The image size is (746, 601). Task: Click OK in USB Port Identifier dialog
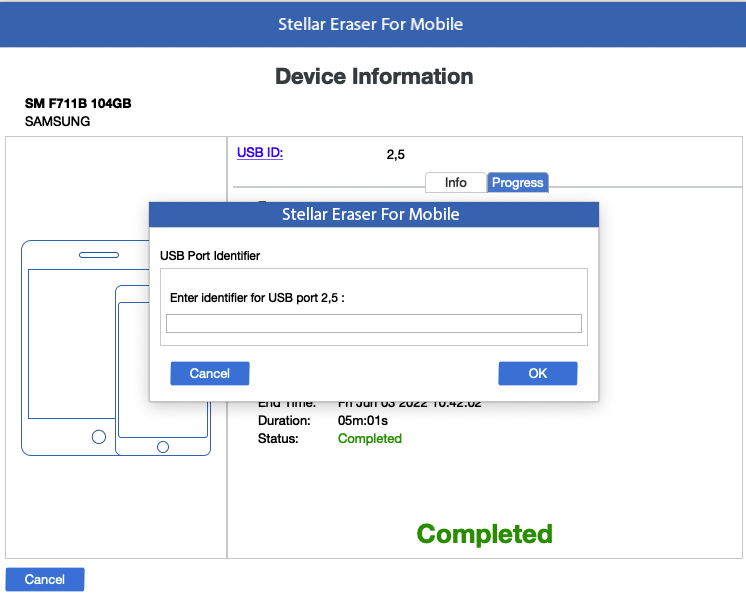(538, 373)
